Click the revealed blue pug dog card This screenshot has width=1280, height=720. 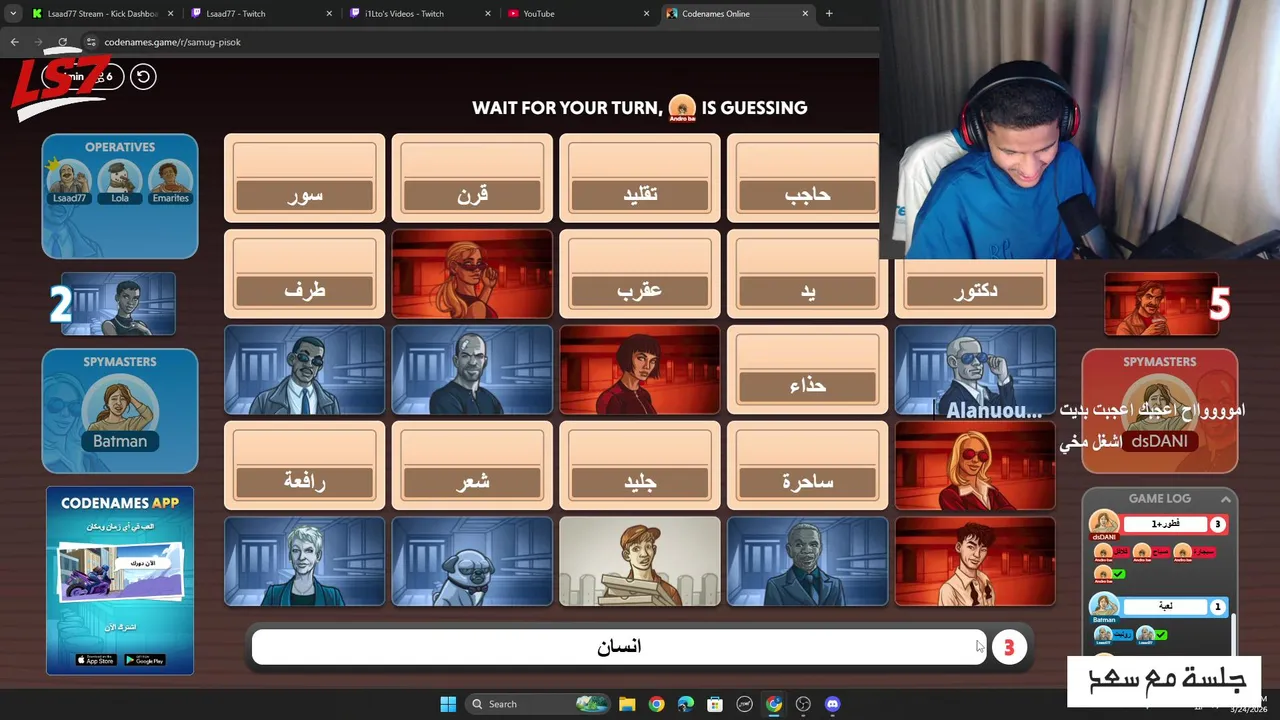[x=472, y=562]
